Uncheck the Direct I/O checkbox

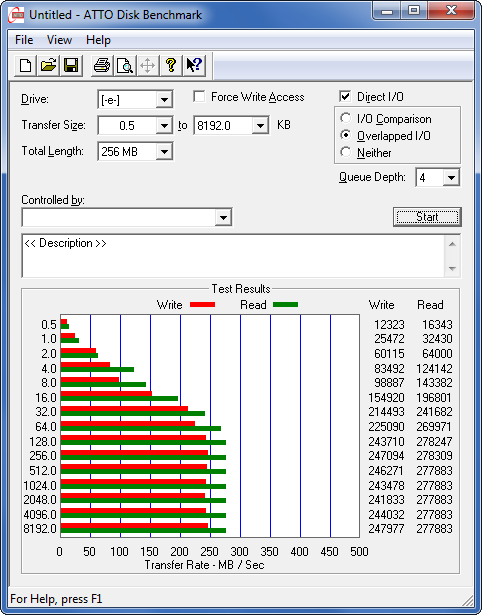point(345,96)
